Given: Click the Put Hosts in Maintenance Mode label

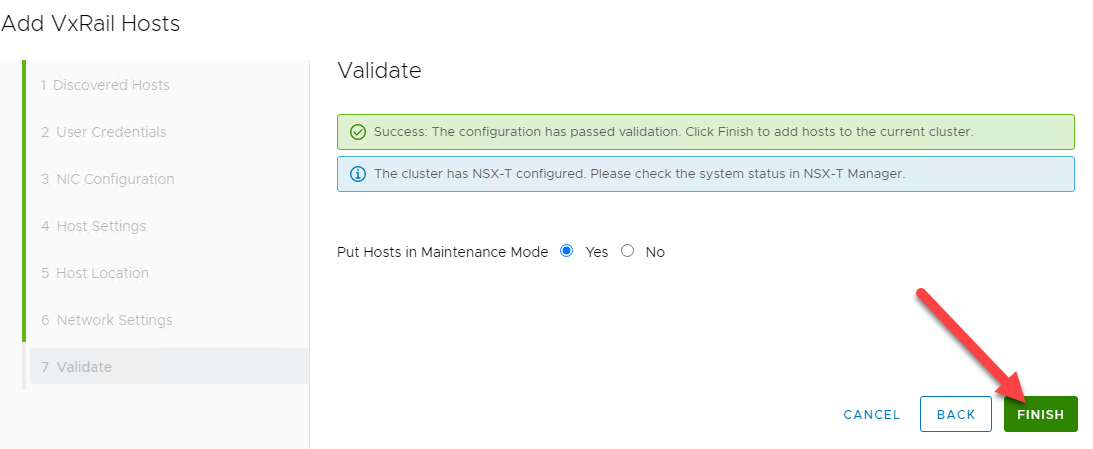Looking at the screenshot, I should (x=443, y=252).
